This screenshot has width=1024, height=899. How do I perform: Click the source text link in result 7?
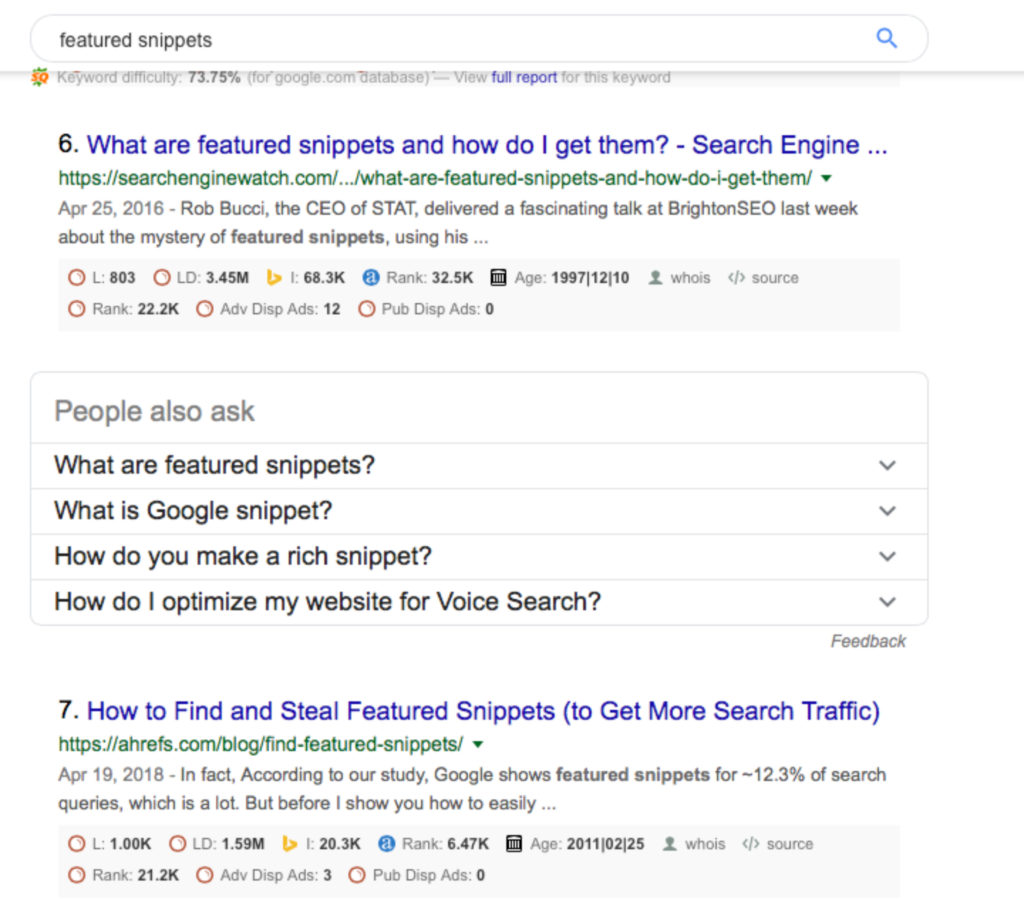point(790,844)
